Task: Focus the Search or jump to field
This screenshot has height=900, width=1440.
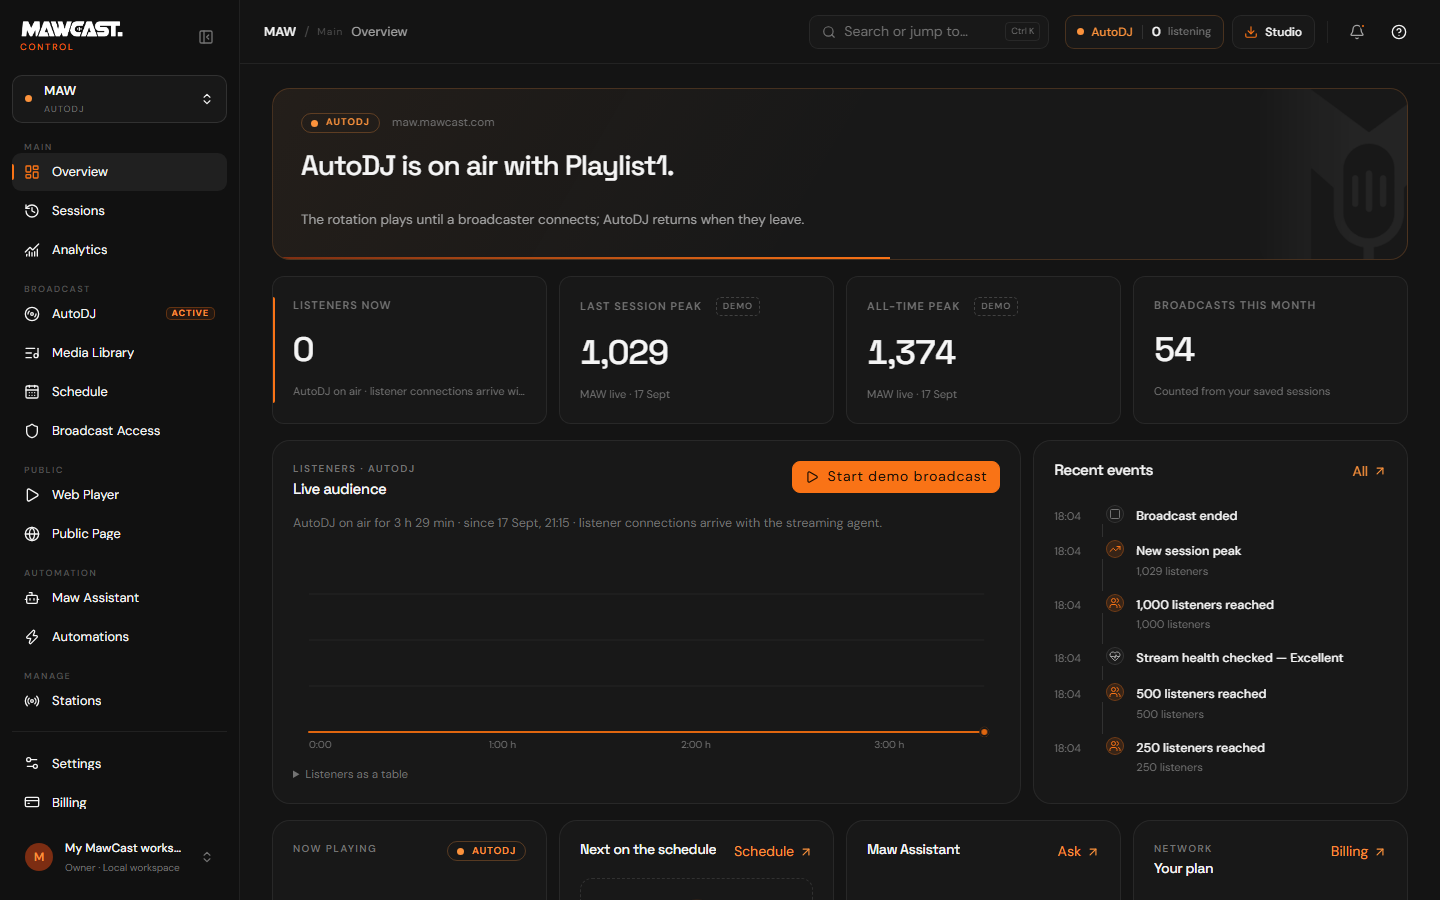Action: tap(929, 32)
